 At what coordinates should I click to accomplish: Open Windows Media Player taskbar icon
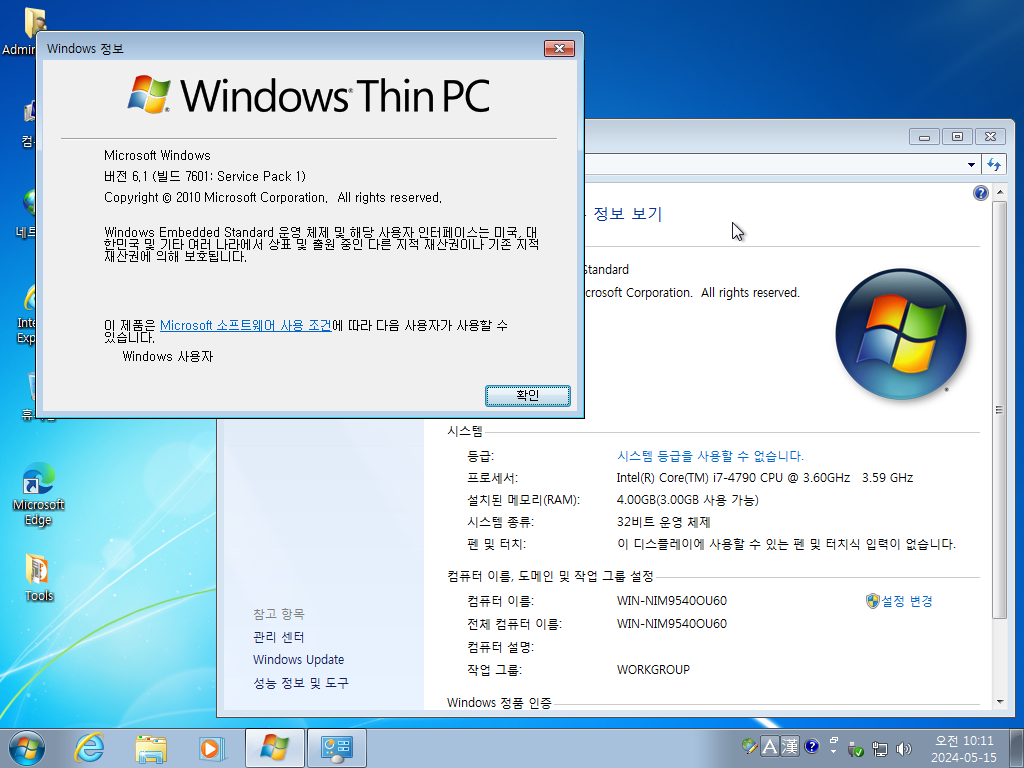(x=212, y=748)
